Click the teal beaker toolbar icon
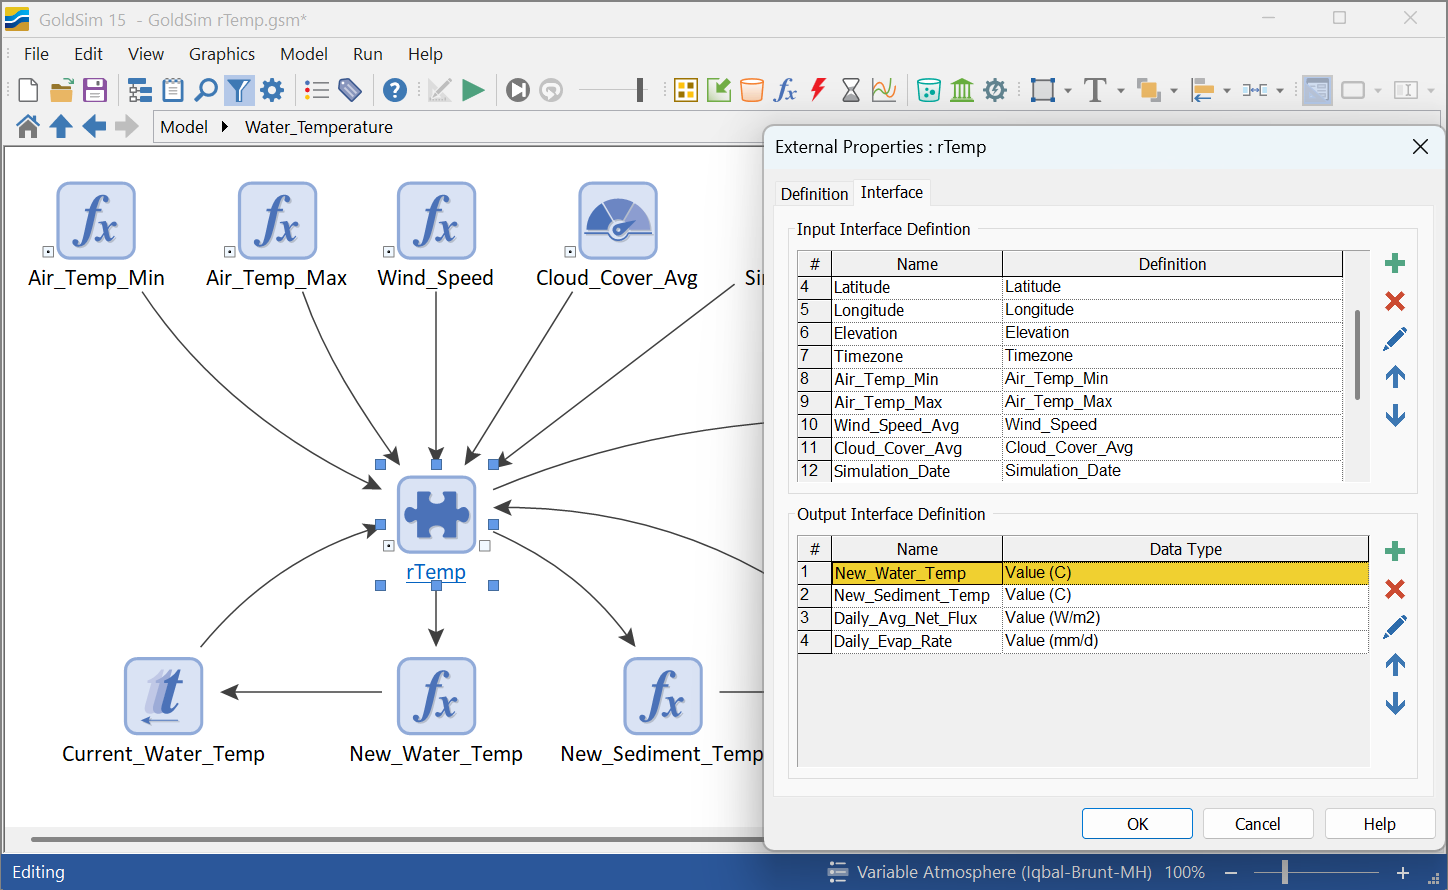1448x890 pixels. coord(929,90)
